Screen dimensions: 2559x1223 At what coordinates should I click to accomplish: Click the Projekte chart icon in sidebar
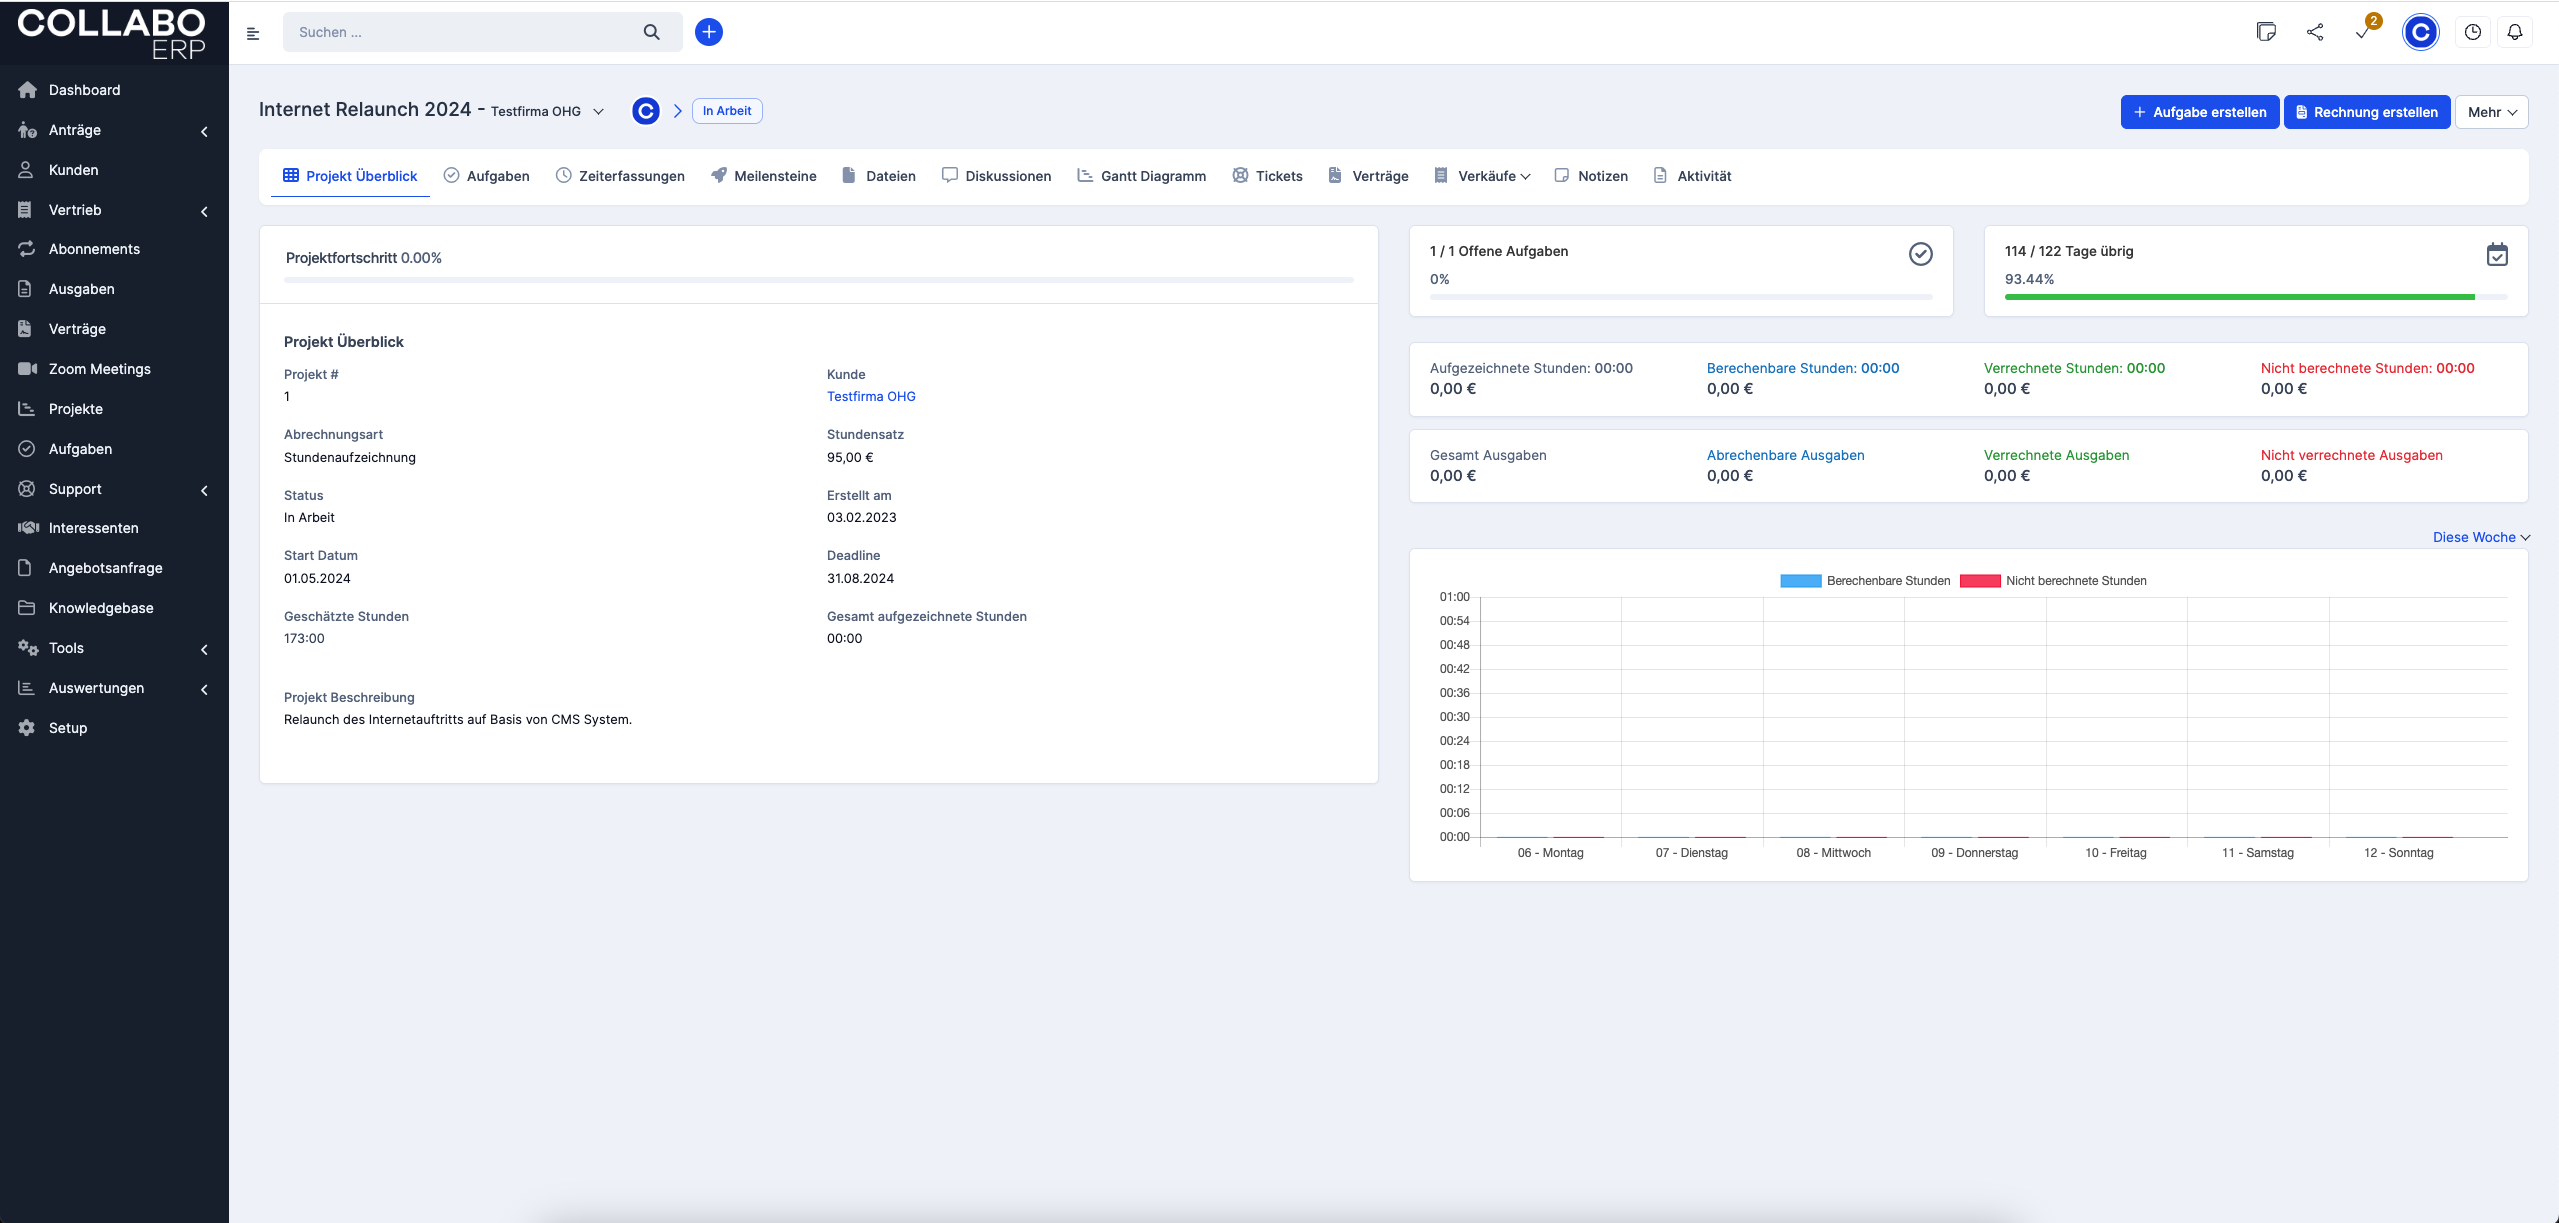coord(26,409)
